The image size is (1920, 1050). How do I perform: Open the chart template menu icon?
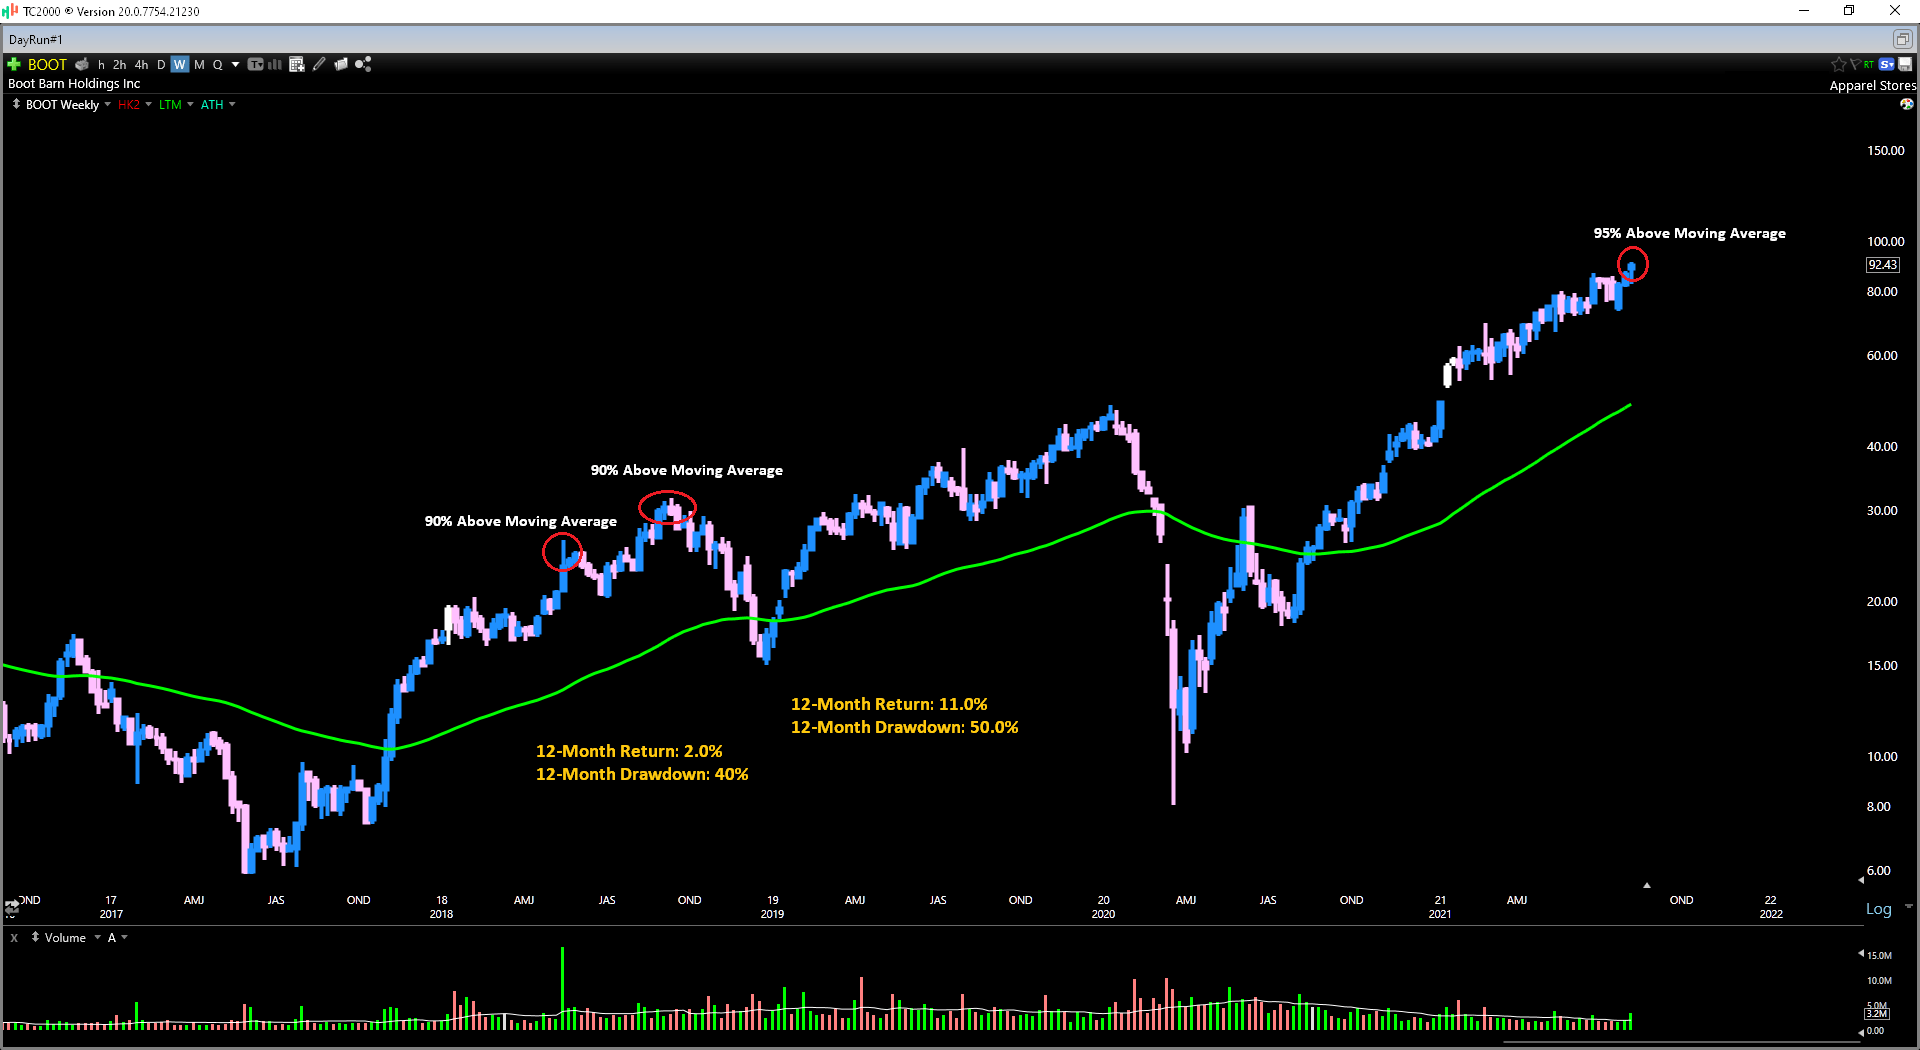[x=256, y=64]
